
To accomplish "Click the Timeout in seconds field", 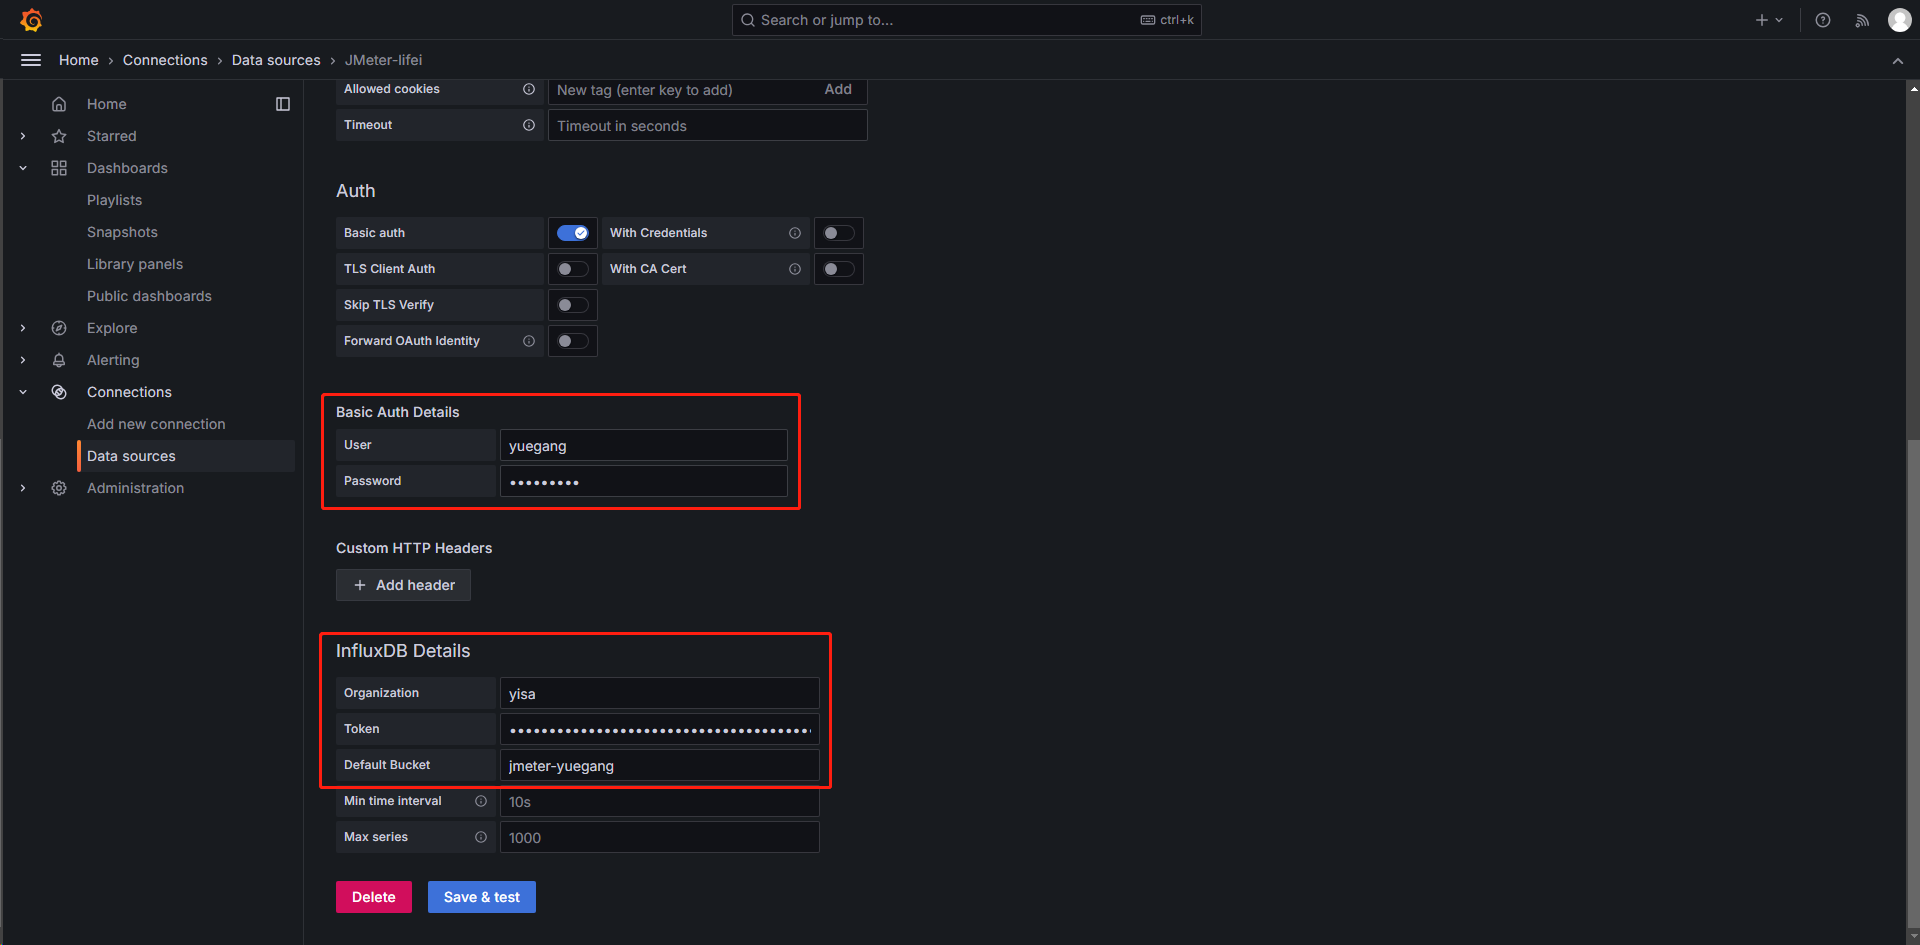I will click(x=708, y=125).
